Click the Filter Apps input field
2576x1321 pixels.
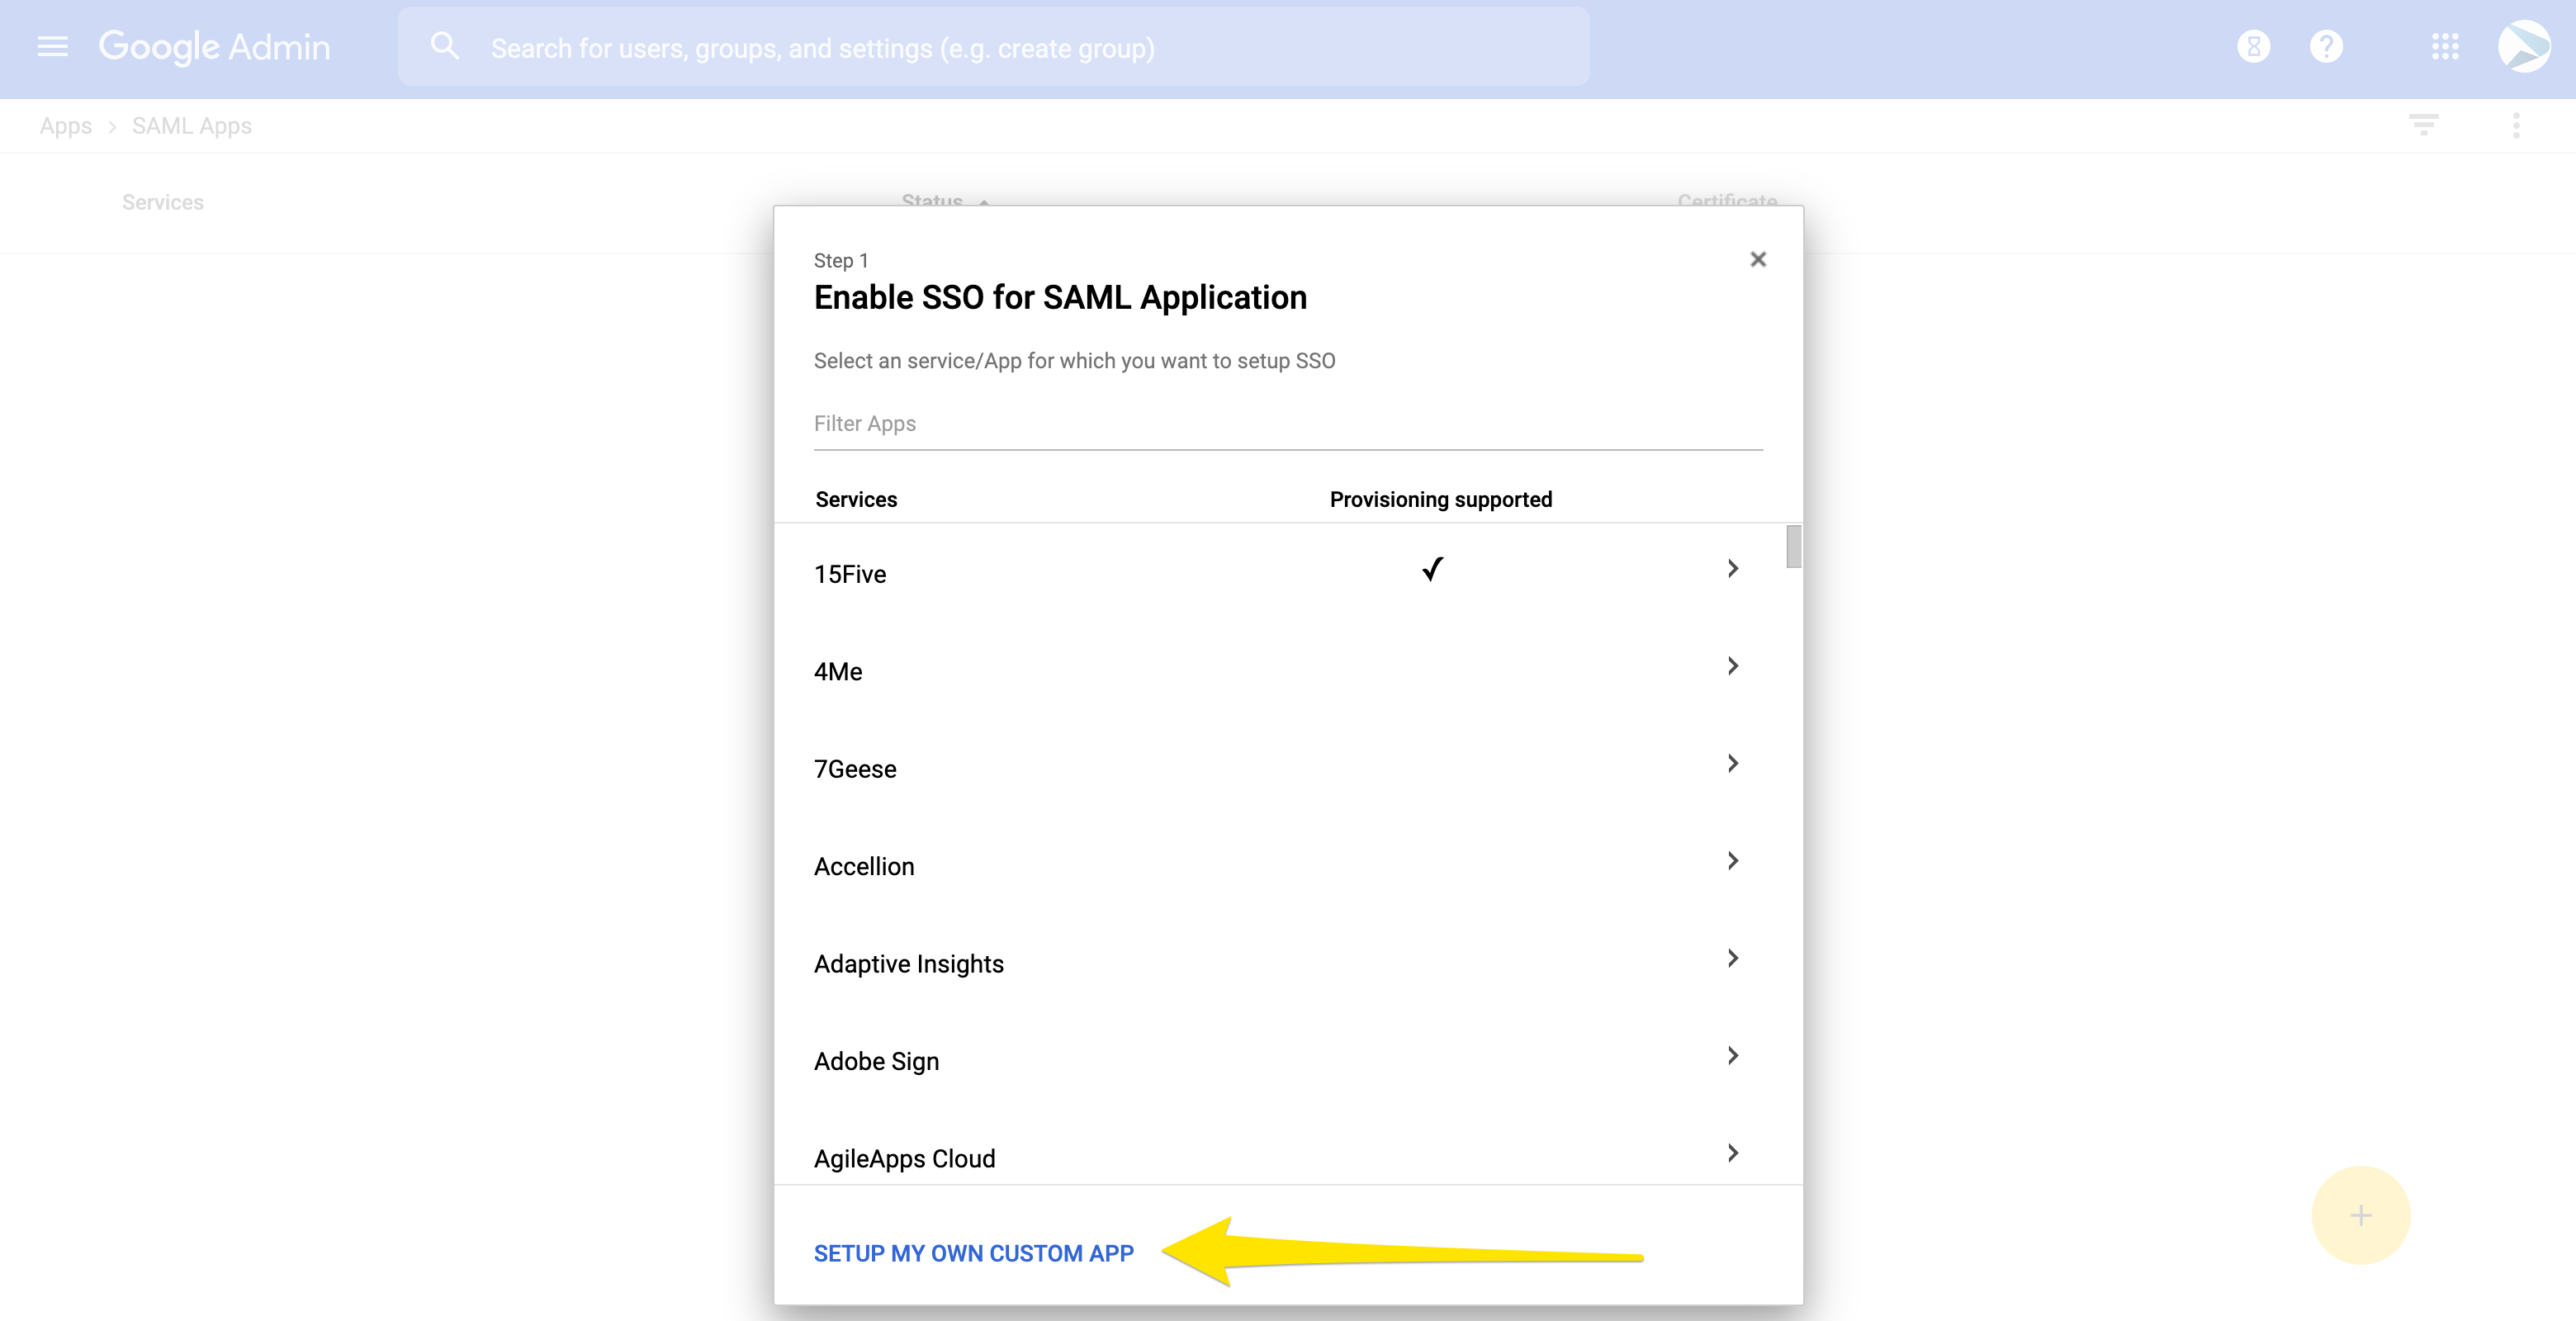coord(1287,424)
